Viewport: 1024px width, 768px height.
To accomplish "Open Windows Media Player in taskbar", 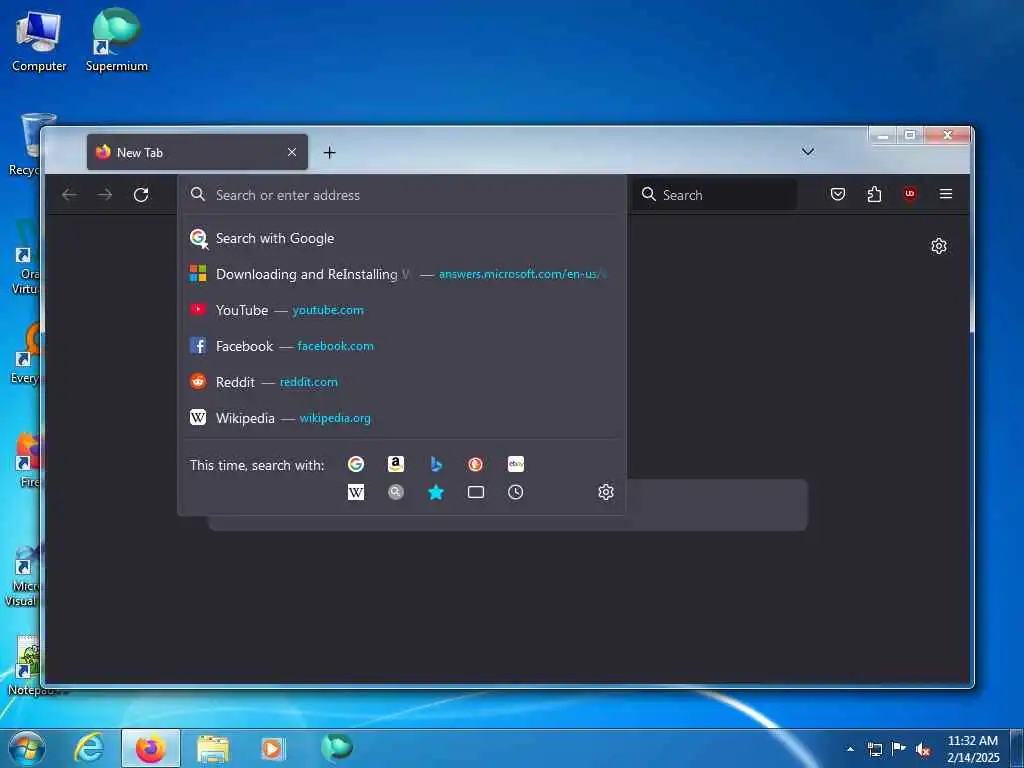I will [x=273, y=748].
